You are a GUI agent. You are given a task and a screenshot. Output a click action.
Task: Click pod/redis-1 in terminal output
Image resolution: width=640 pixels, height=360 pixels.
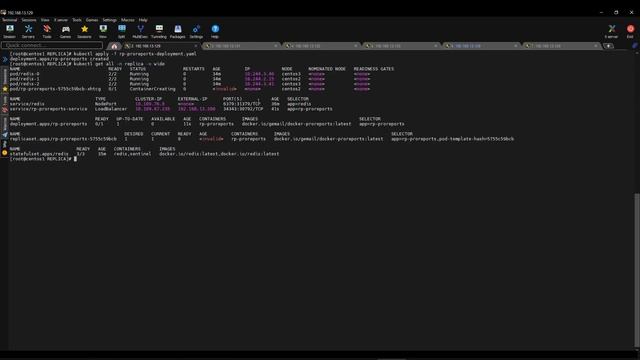point(24,79)
